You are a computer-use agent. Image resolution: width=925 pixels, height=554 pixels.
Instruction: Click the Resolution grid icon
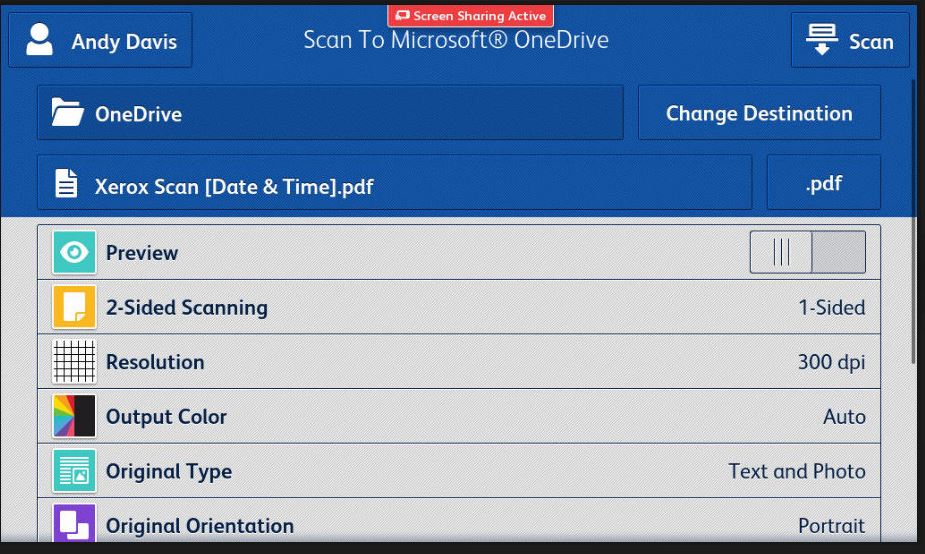click(x=74, y=362)
